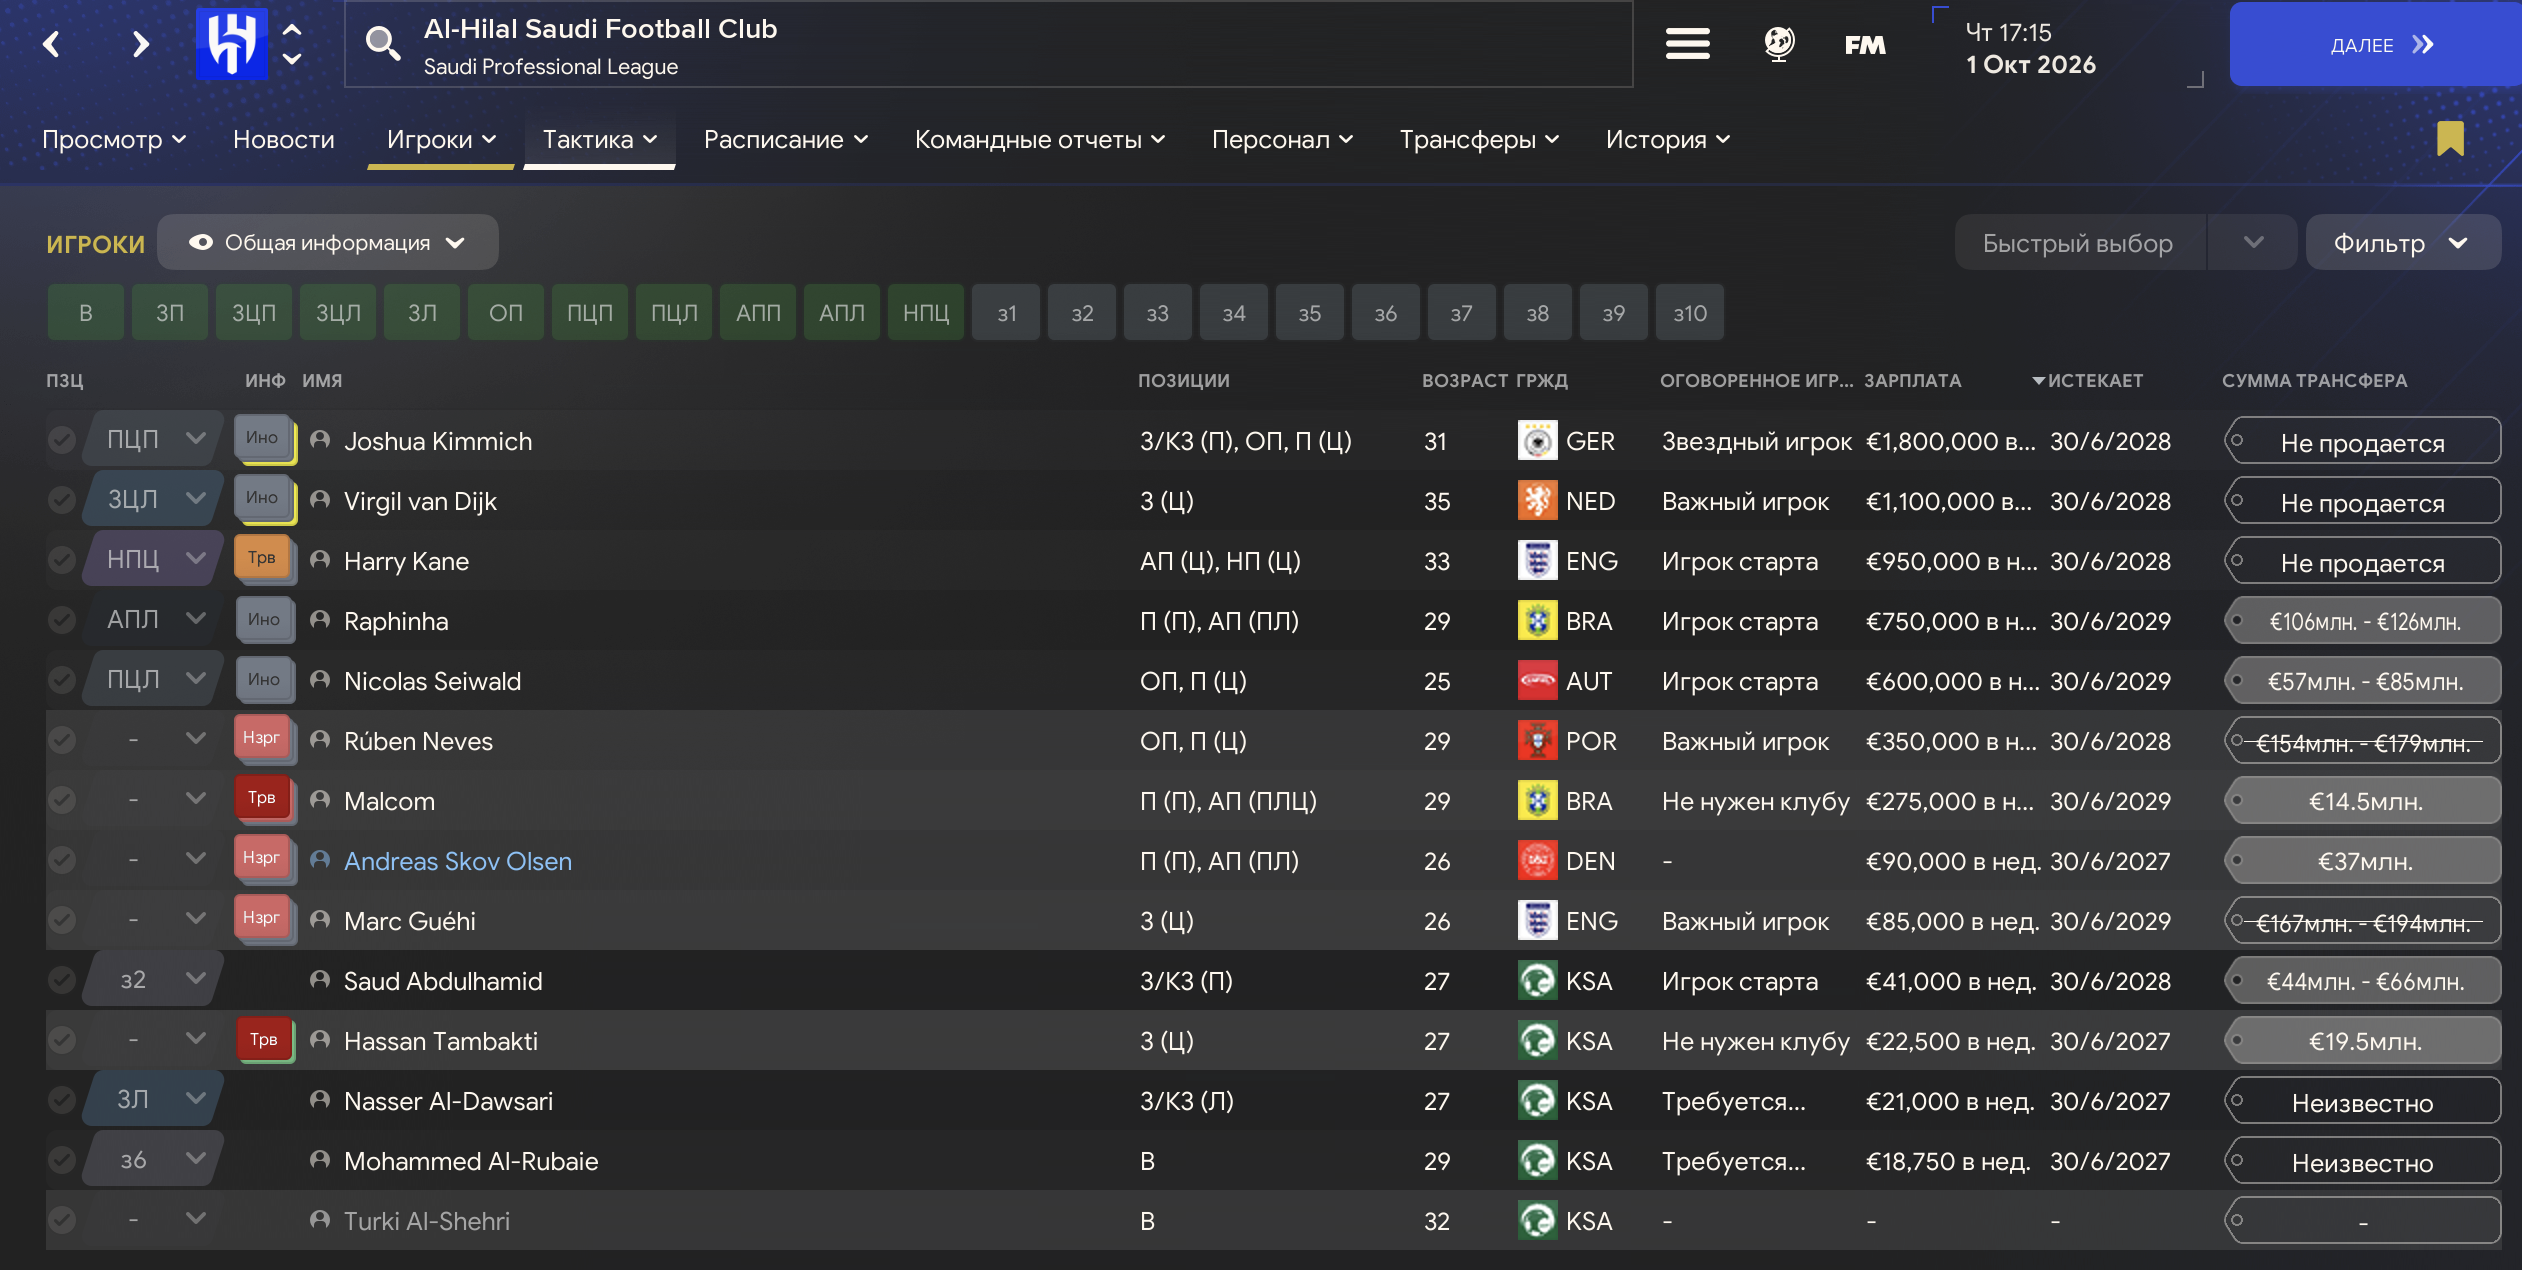The image size is (2522, 1270).
Task: Go back with the left arrow
Action: (52, 44)
